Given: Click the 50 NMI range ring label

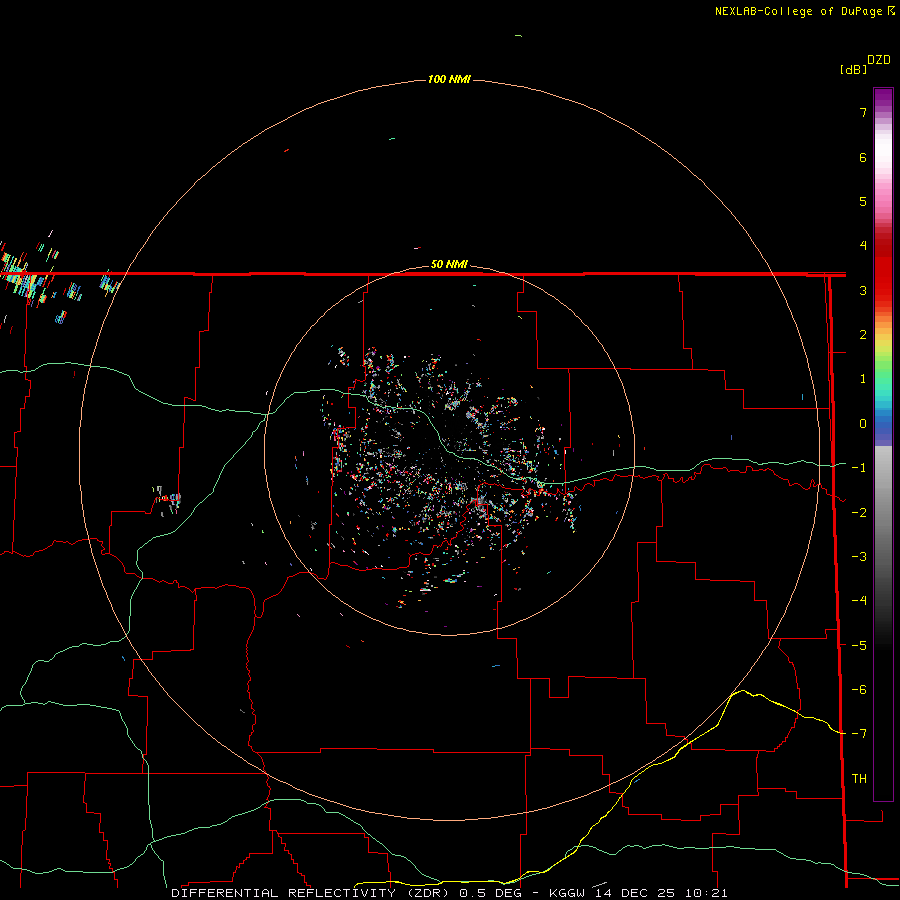Looking at the screenshot, I should pyautogui.click(x=449, y=265).
